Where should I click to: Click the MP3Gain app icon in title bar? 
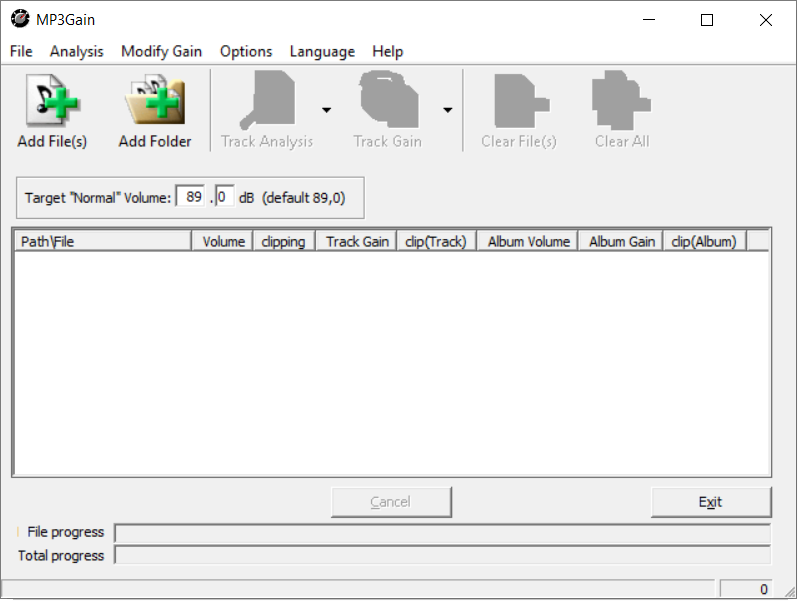(19, 20)
